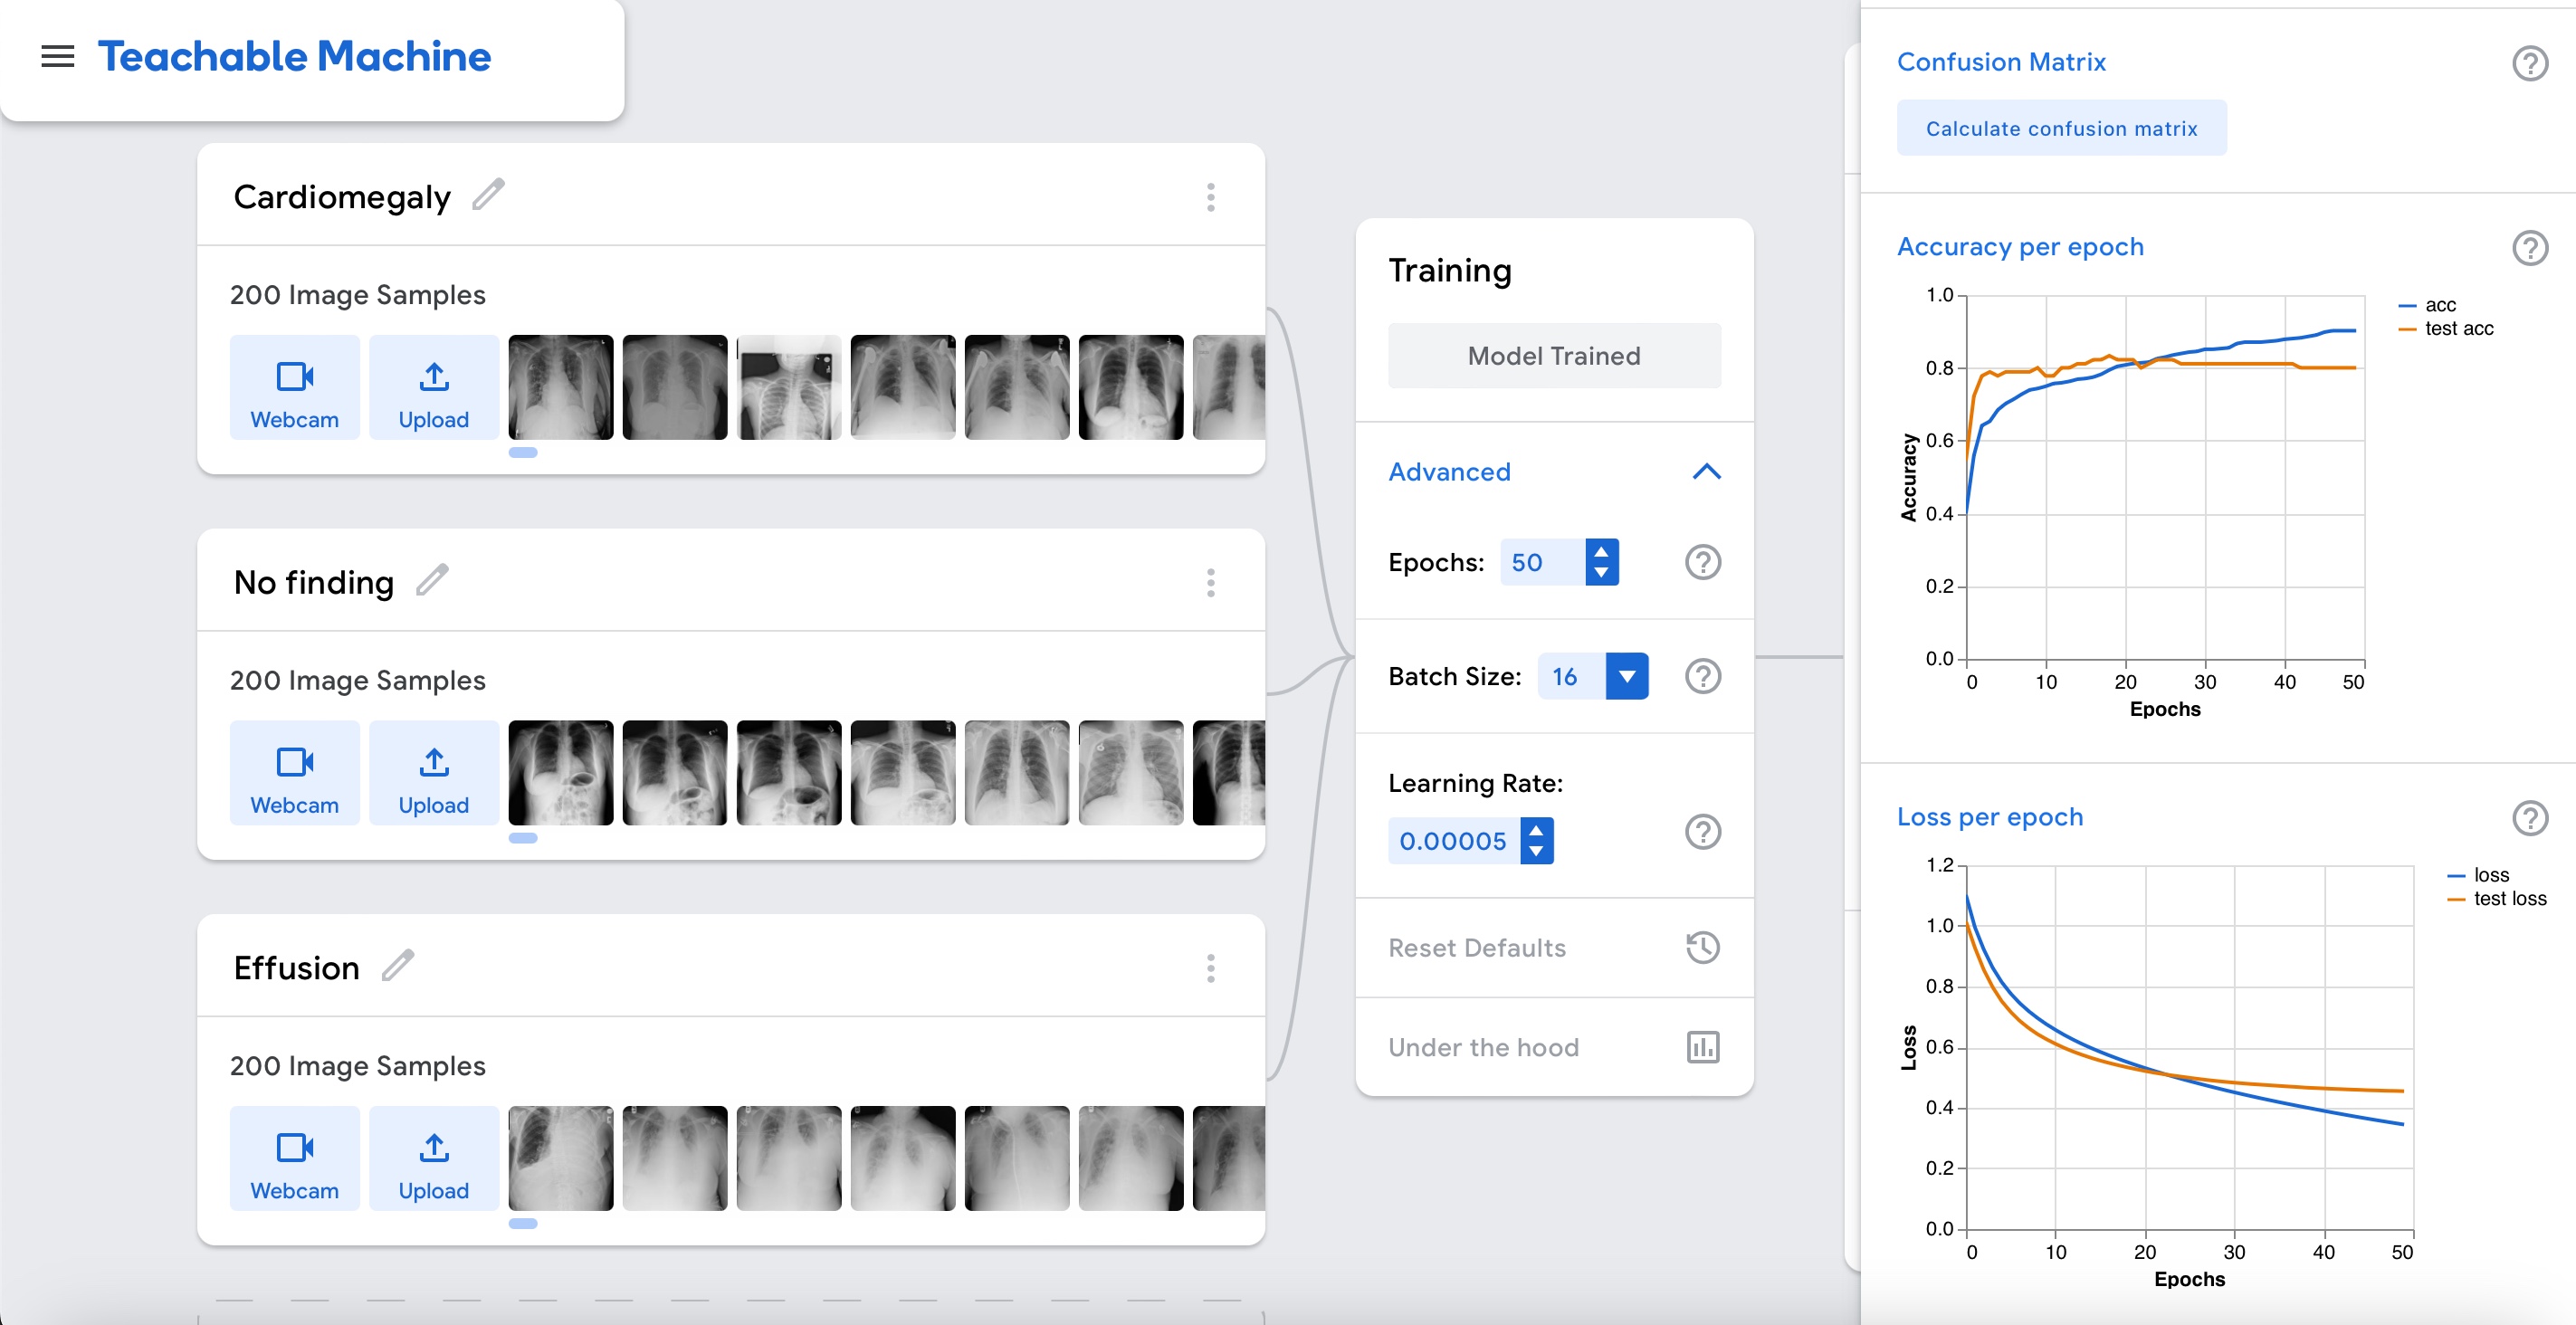This screenshot has width=2576, height=1325.
Task: Open the hamburger menu
Action: pyautogui.click(x=58, y=57)
